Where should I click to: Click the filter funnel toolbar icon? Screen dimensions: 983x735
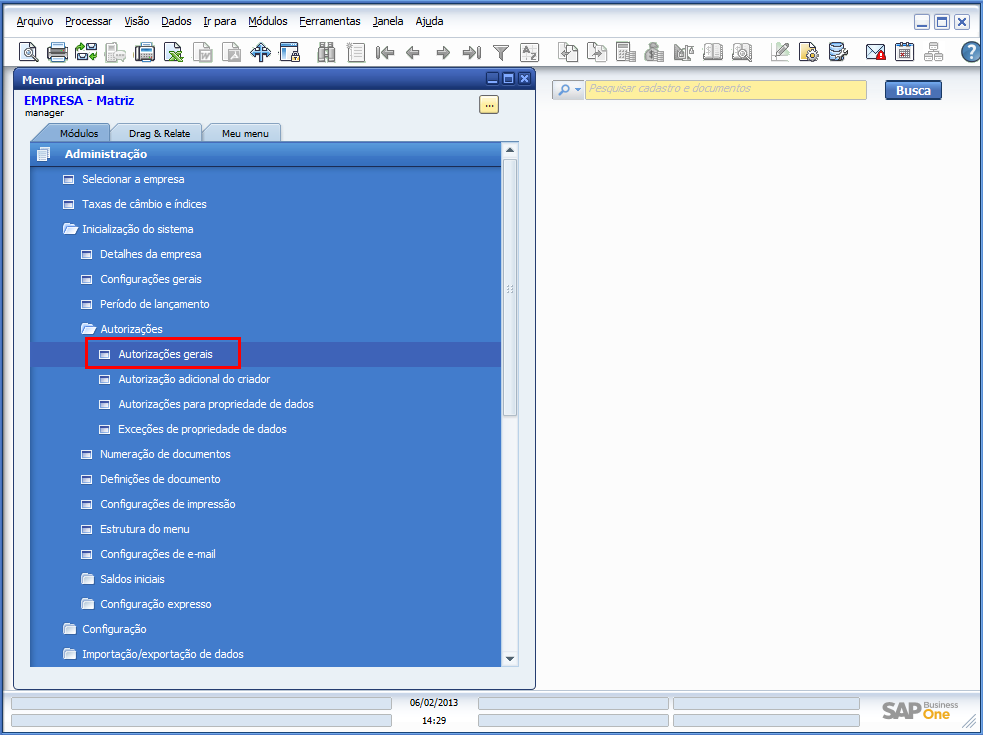tap(501, 52)
